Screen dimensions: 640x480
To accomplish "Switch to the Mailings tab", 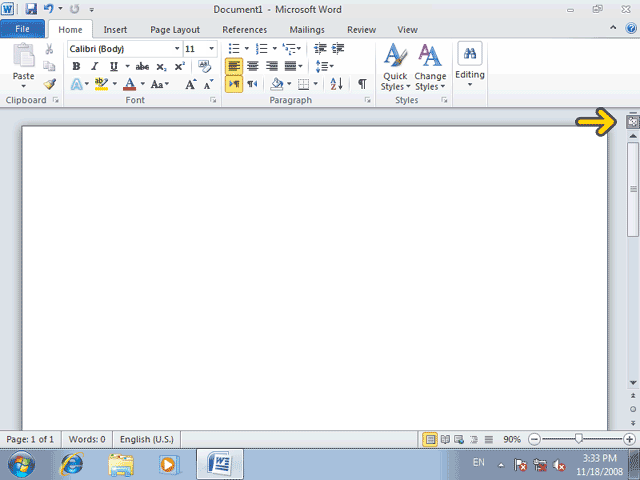I will (x=307, y=29).
